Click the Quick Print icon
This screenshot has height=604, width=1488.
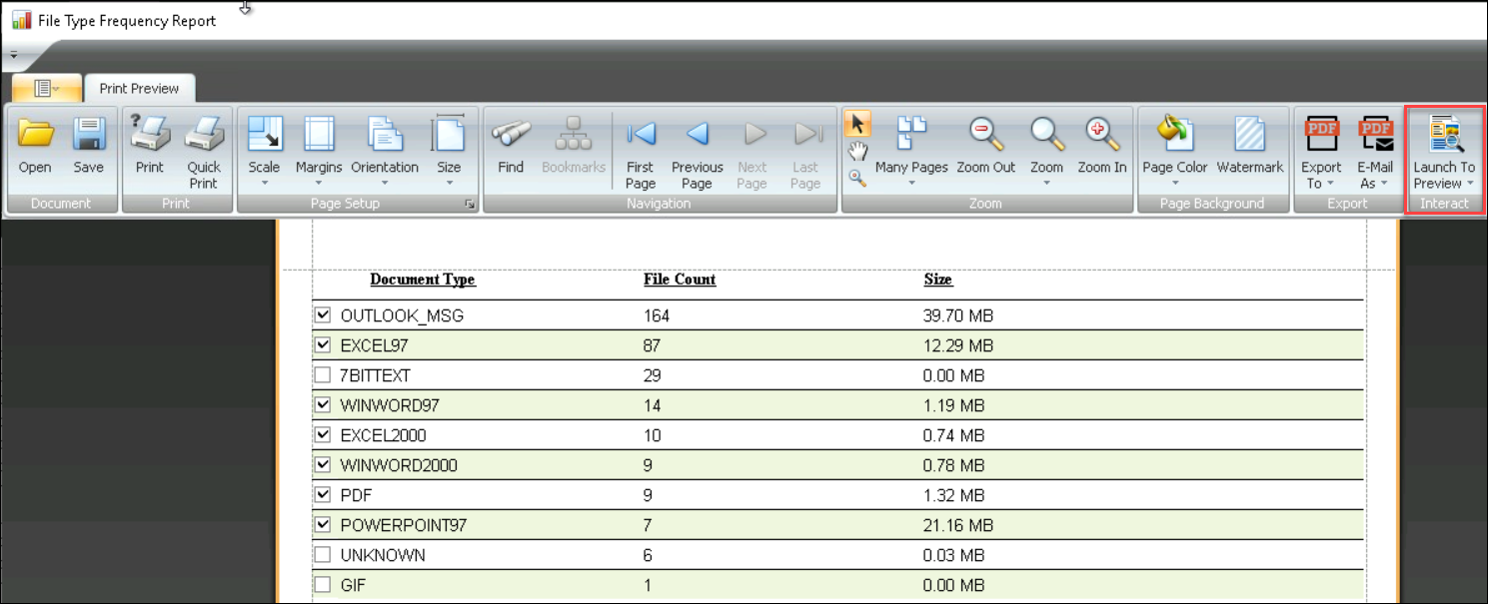(204, 133)
